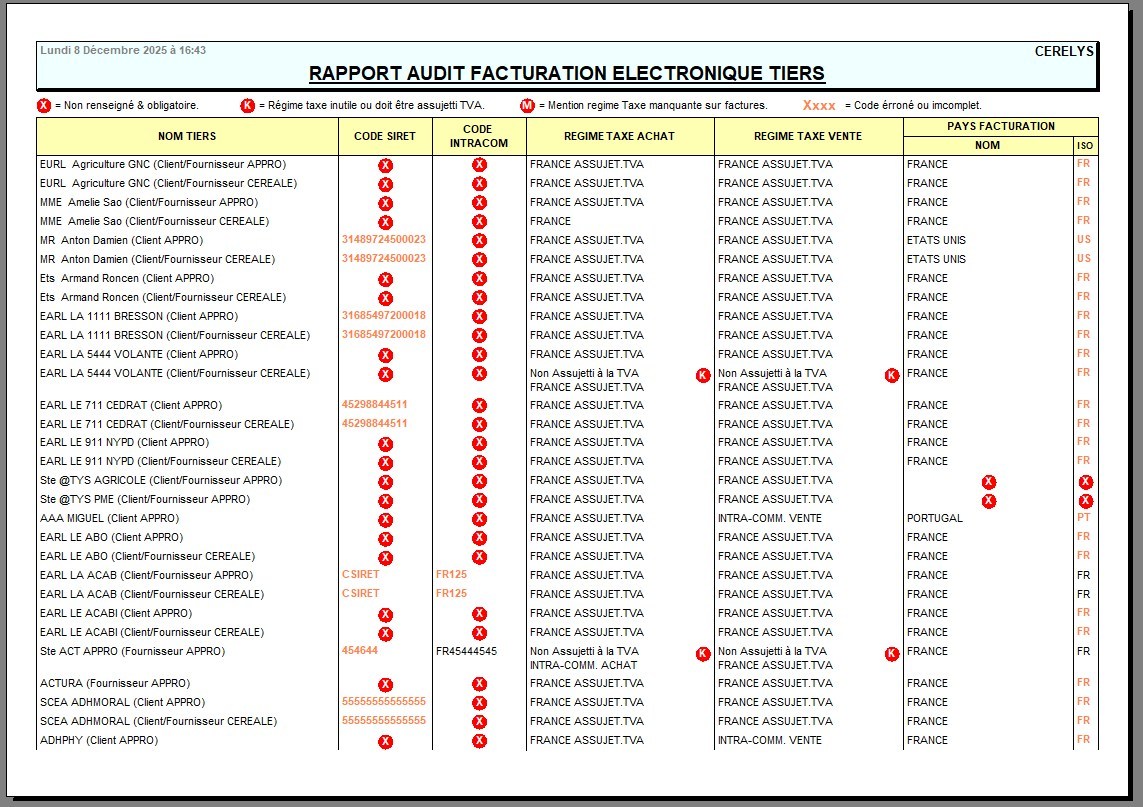
Task: Select the FR45444545 intracom code
Action: click(x=466, y=651)
